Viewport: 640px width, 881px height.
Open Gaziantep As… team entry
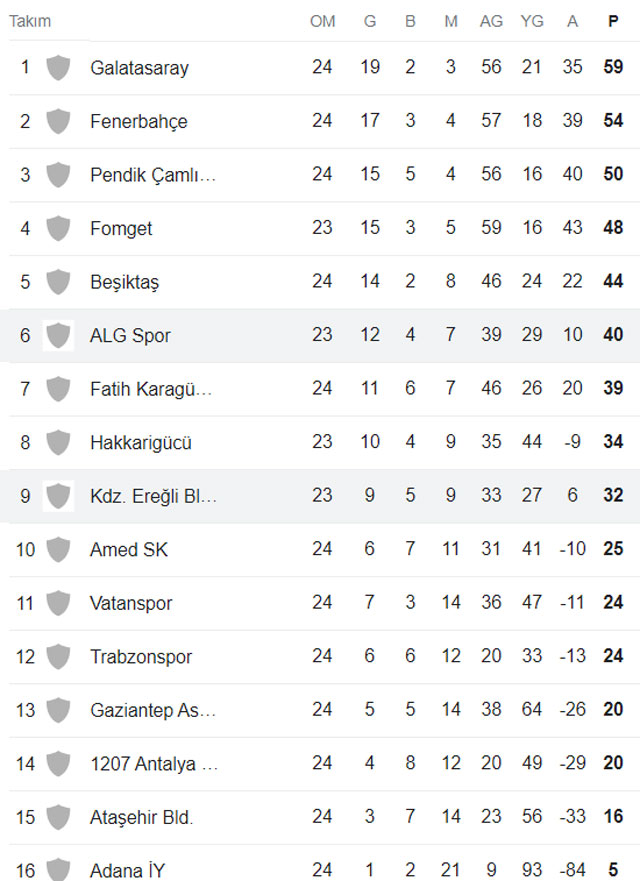pyautogui.click(x=153, y=710)
